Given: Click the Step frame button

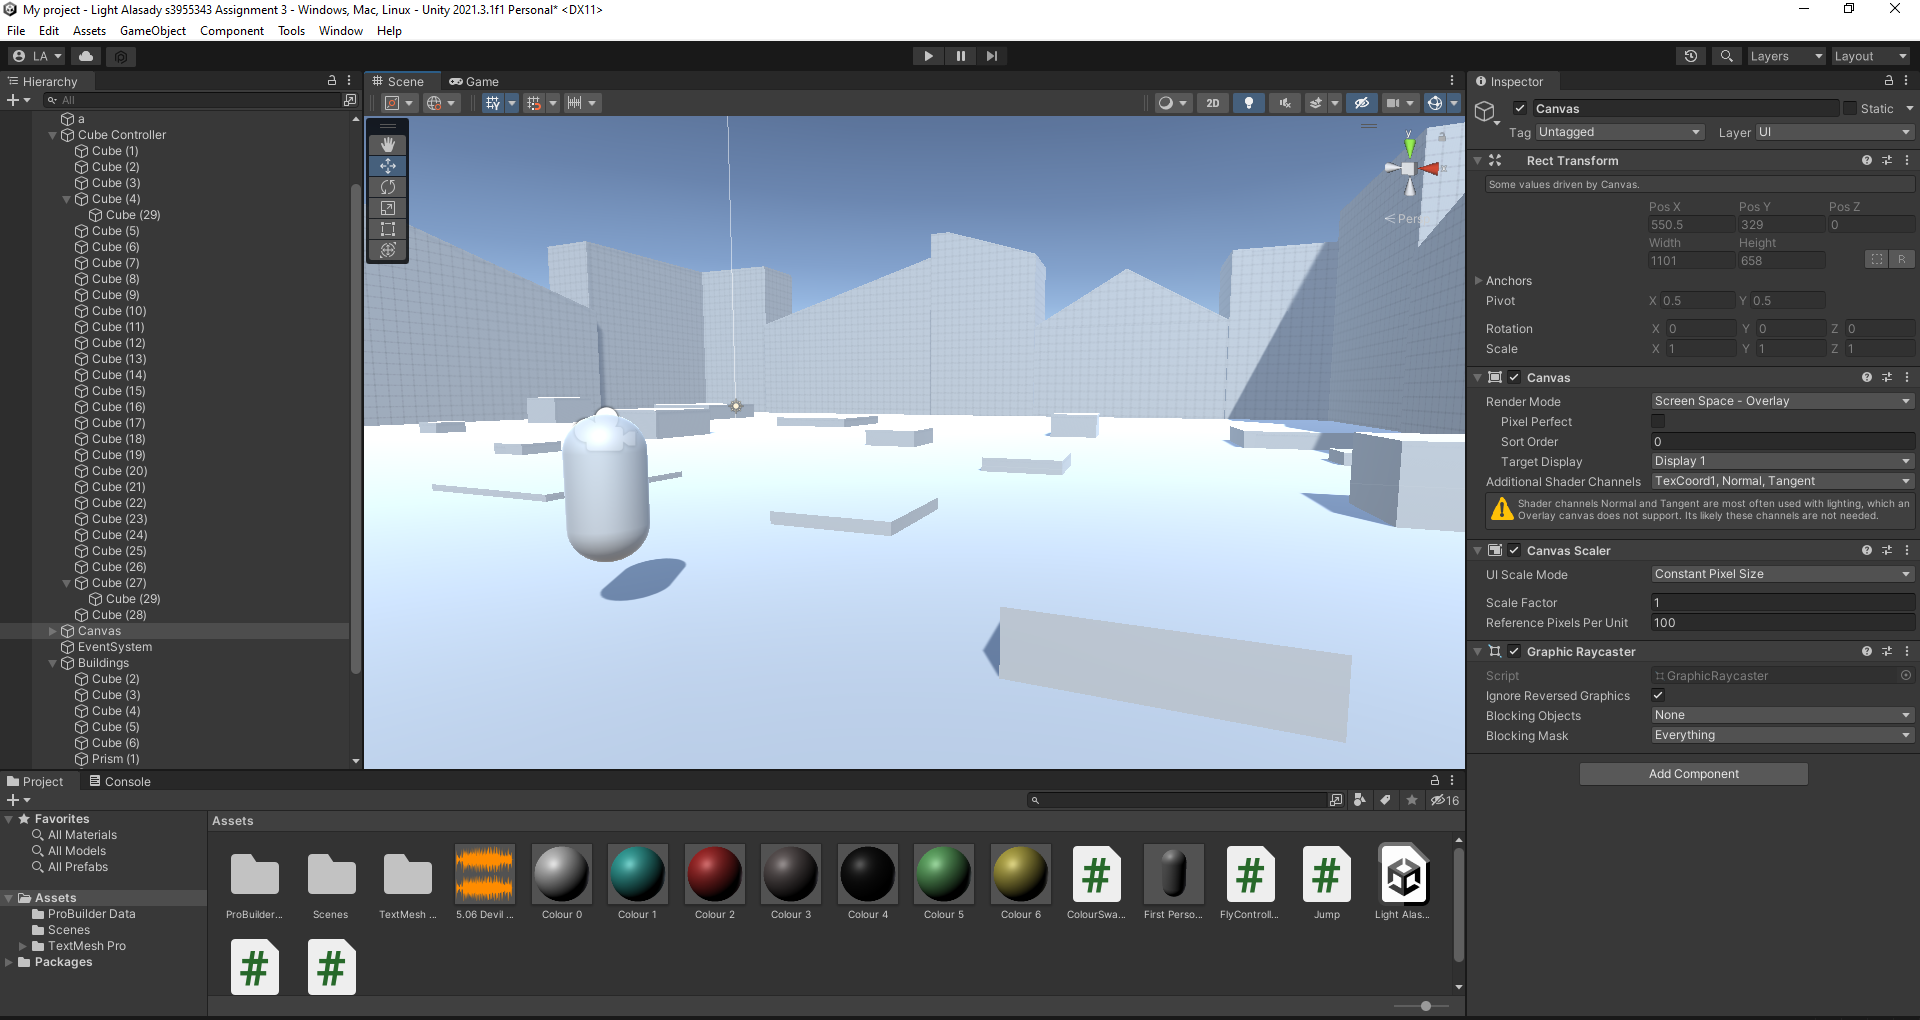Looking at the screenshot, I should (x=991, y=55).
